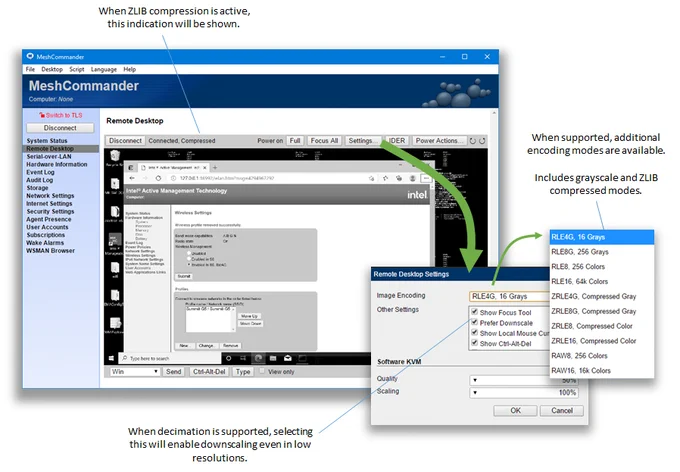
Task: Open the Image Encoding dropdown
Action: [x=509, y=296]
